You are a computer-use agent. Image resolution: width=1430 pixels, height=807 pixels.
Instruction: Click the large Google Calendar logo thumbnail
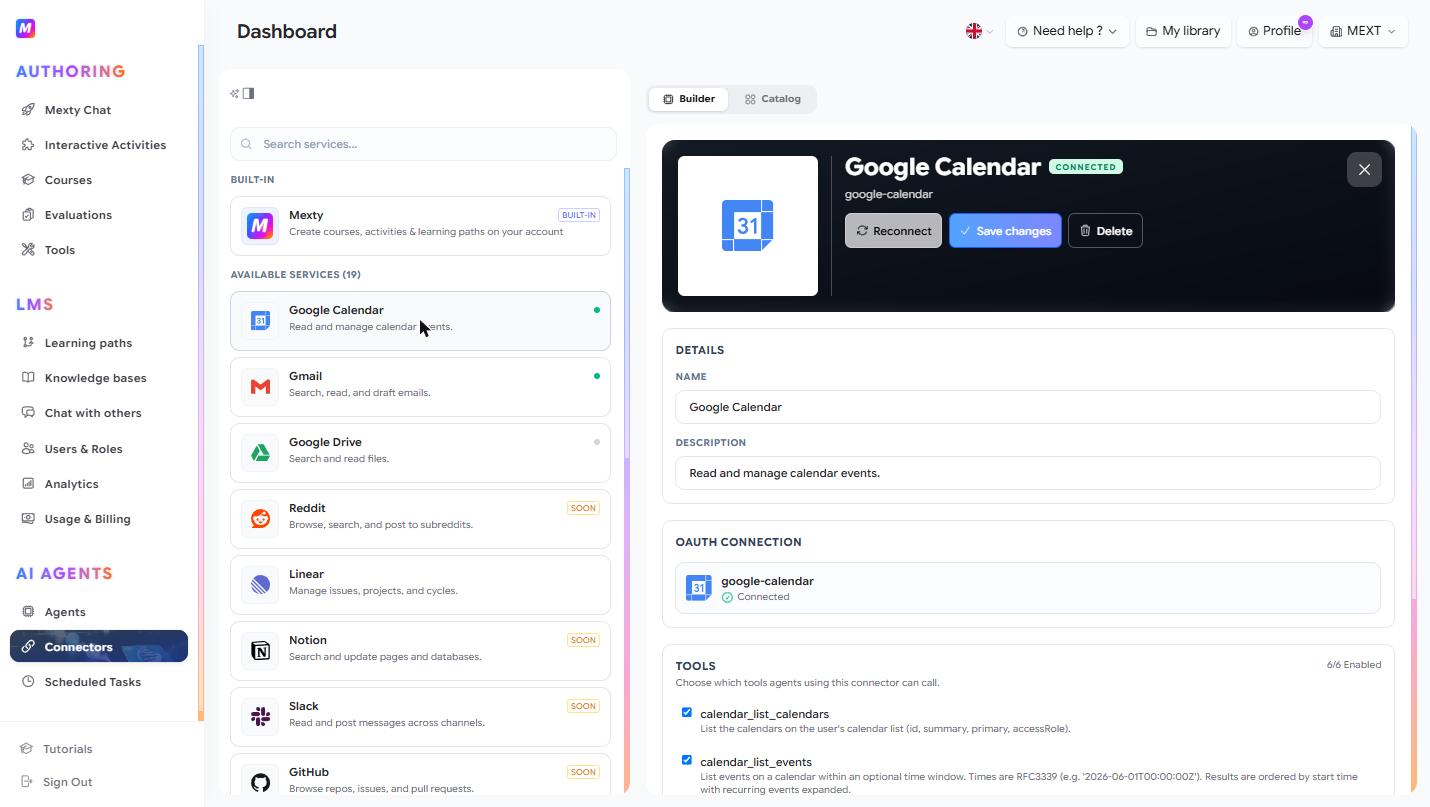click(748, 226)
